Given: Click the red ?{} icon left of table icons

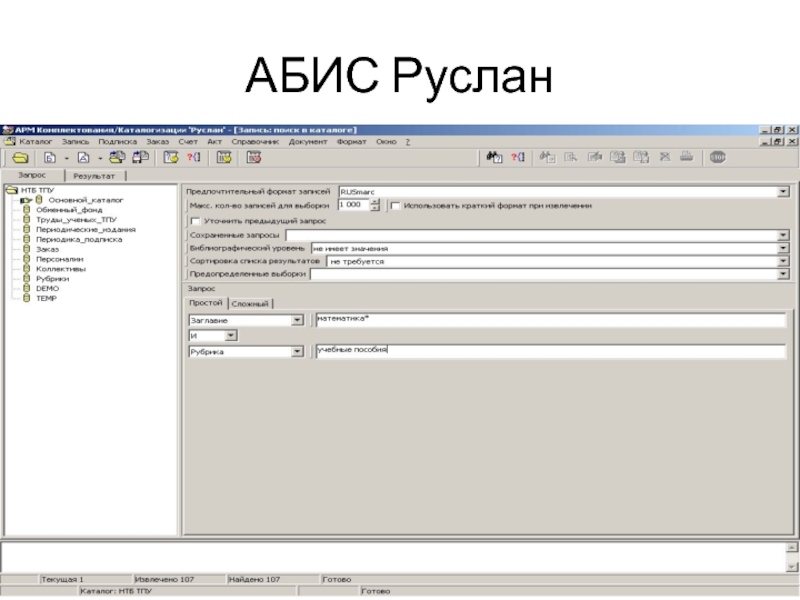Looking at the screenshot, I should [194, 157].
